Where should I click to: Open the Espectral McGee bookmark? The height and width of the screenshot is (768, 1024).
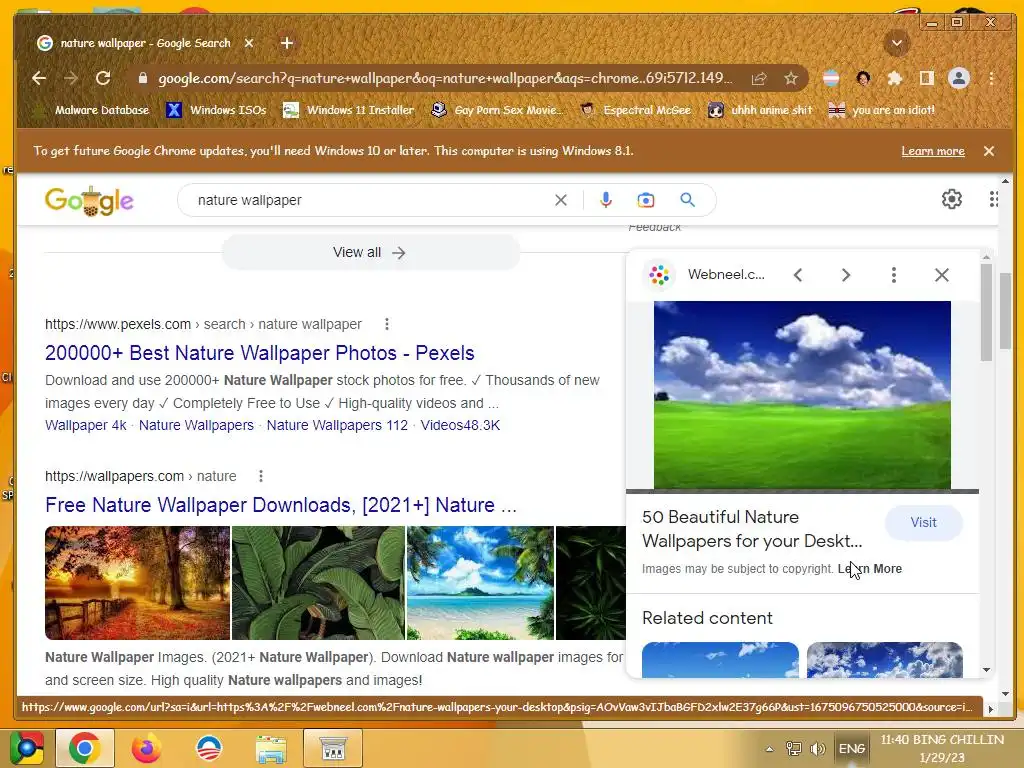coord(636,110)
